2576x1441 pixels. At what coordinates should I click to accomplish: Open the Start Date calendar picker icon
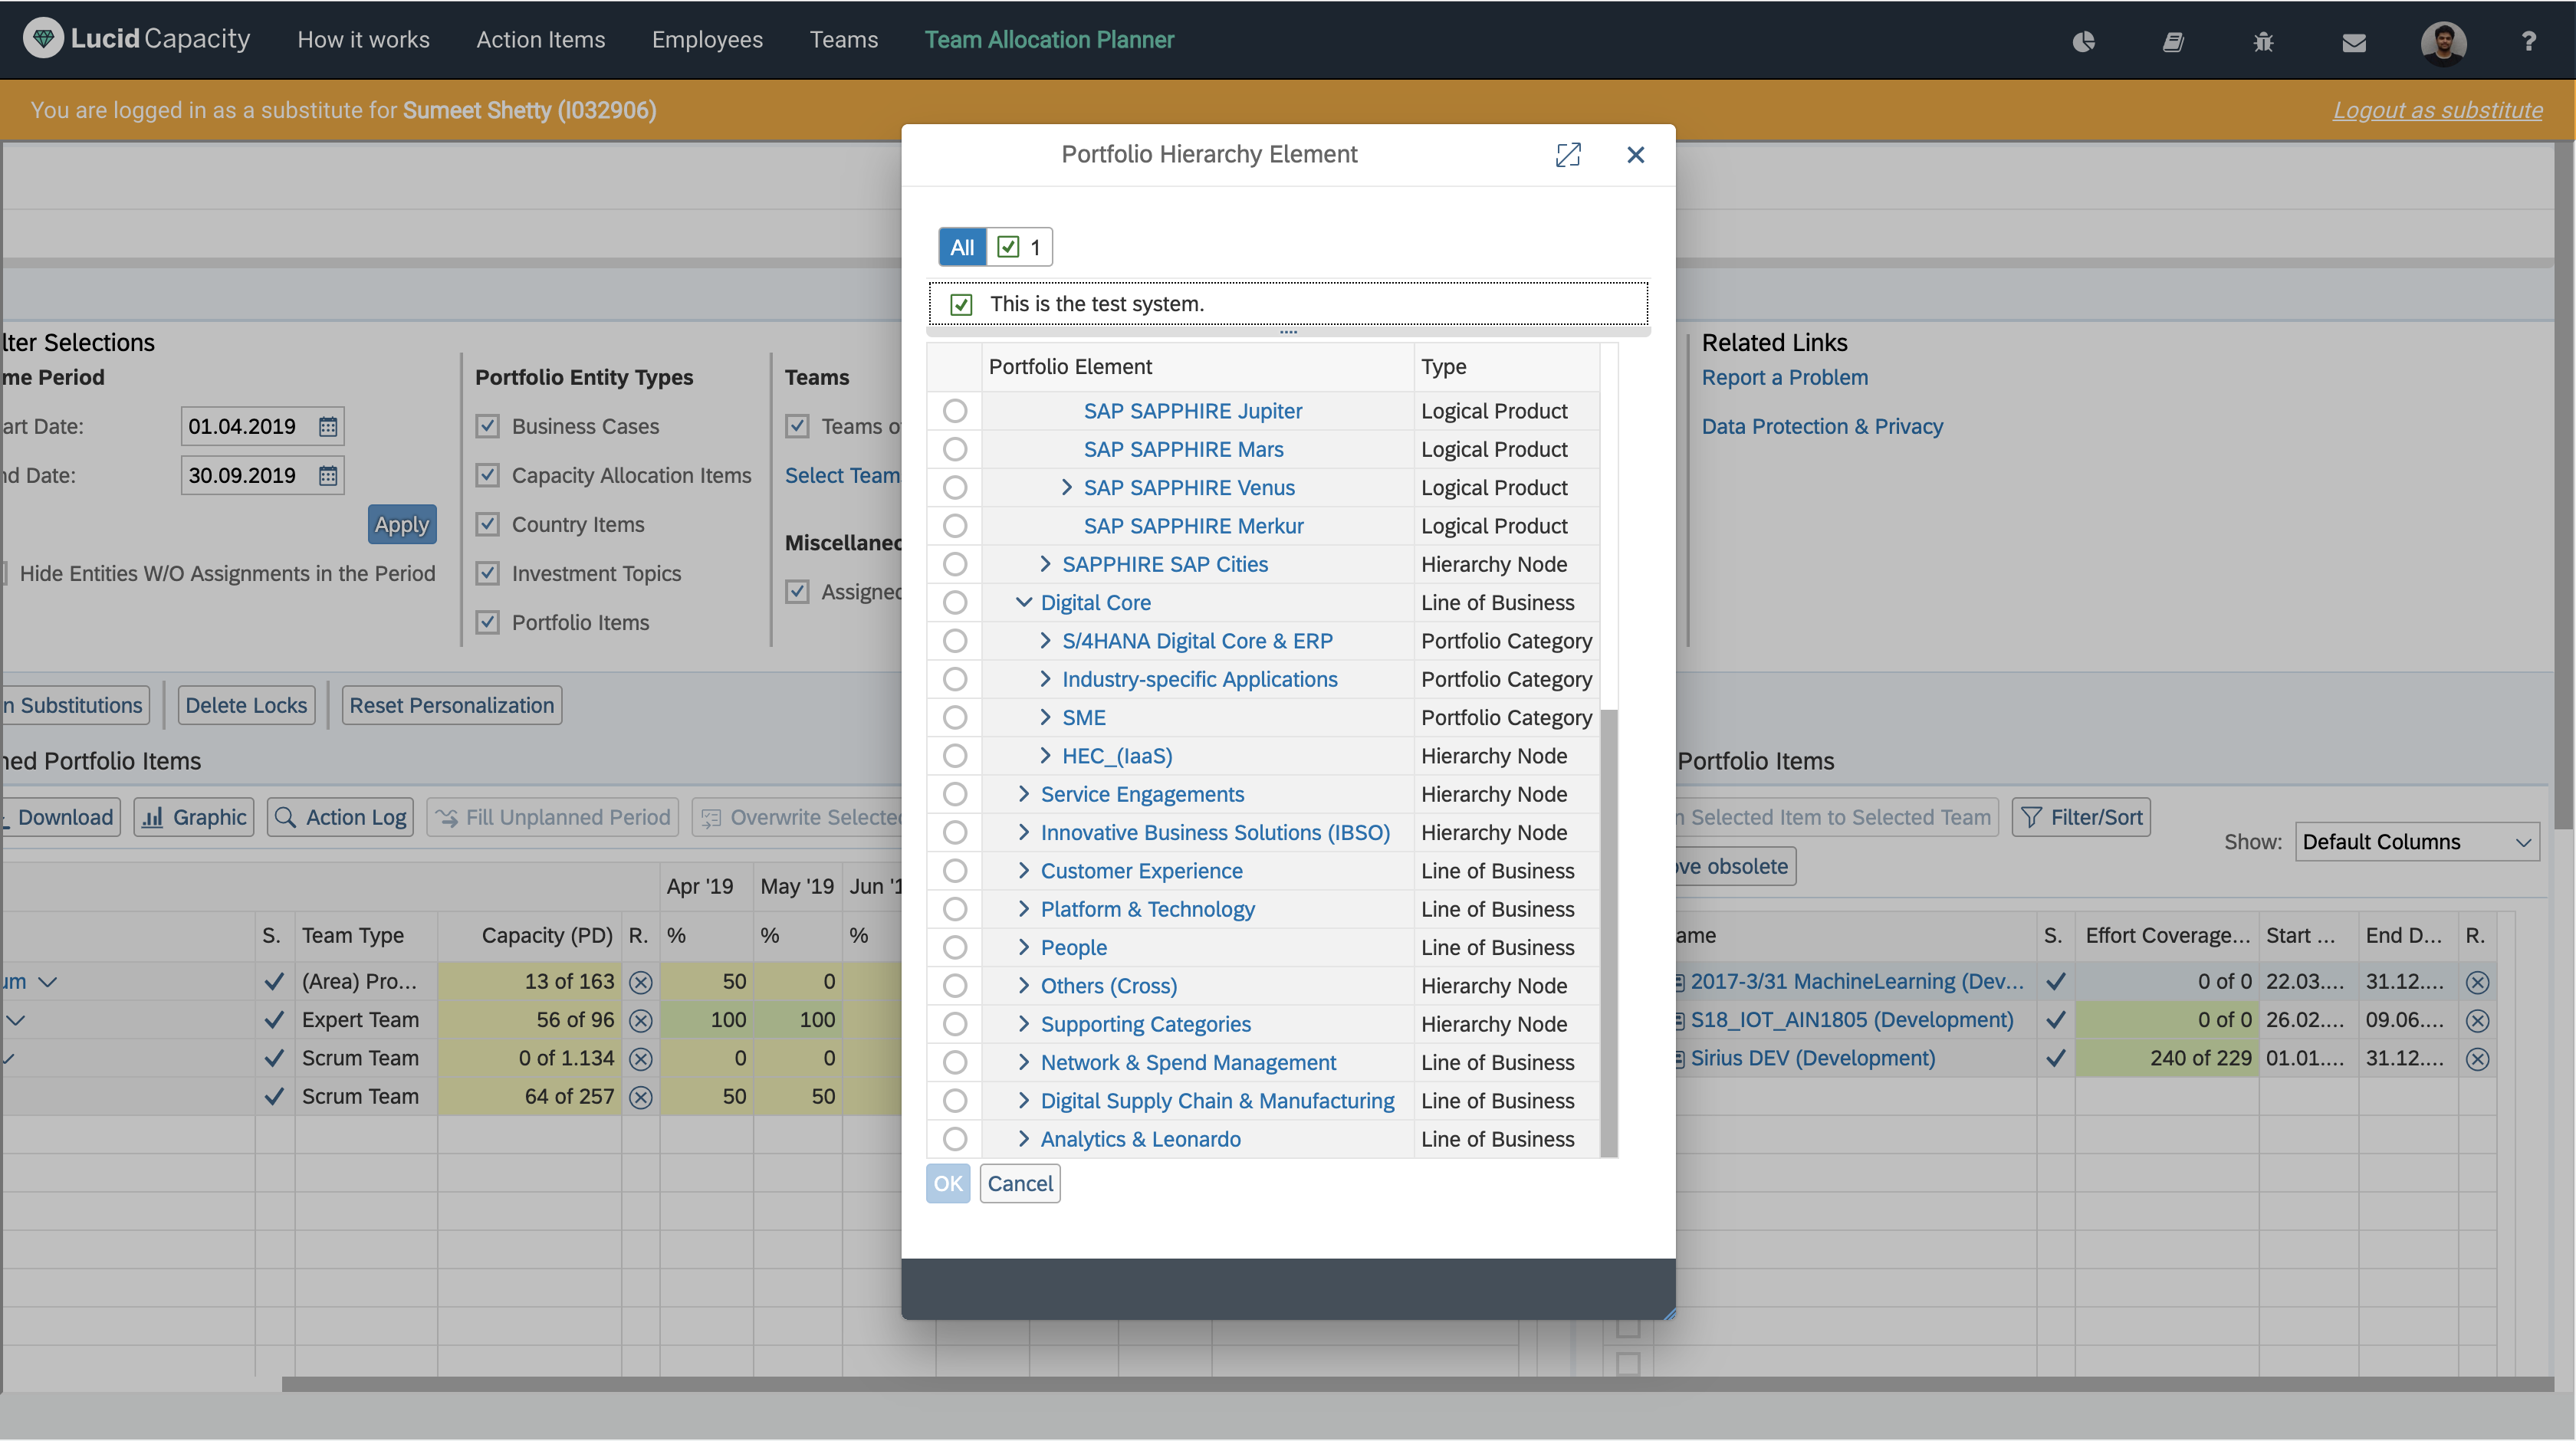pyautogui.click(x=328, y=427)
